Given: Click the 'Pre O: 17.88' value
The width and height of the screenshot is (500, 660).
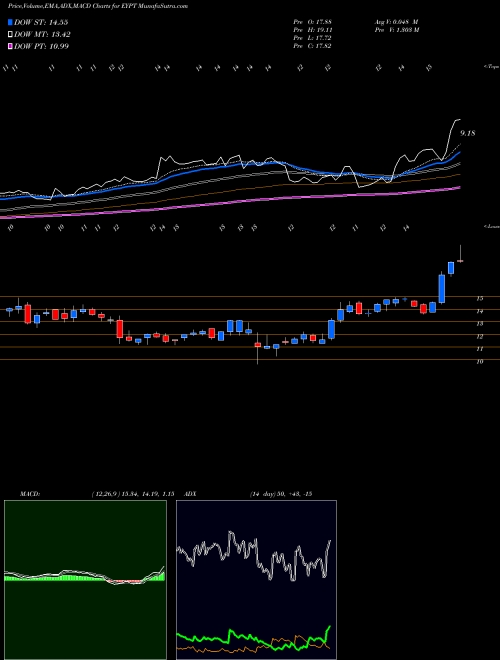Looking at the screenshot, I should click(312, 22).
